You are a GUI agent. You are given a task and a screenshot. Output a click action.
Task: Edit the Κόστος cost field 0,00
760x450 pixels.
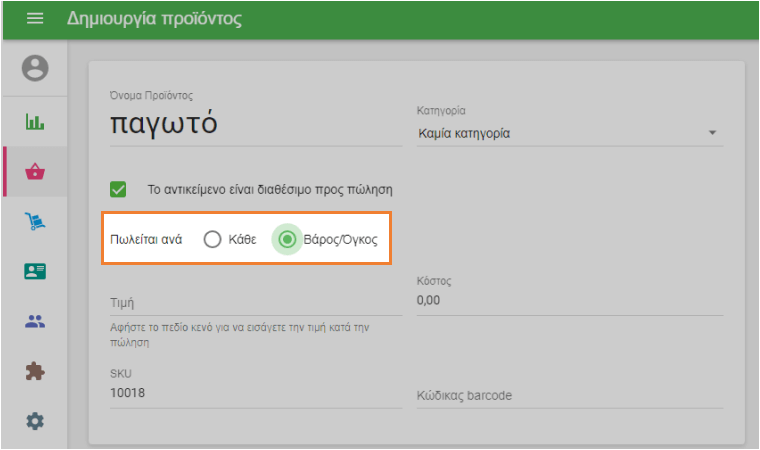click(x=570, y=301)
